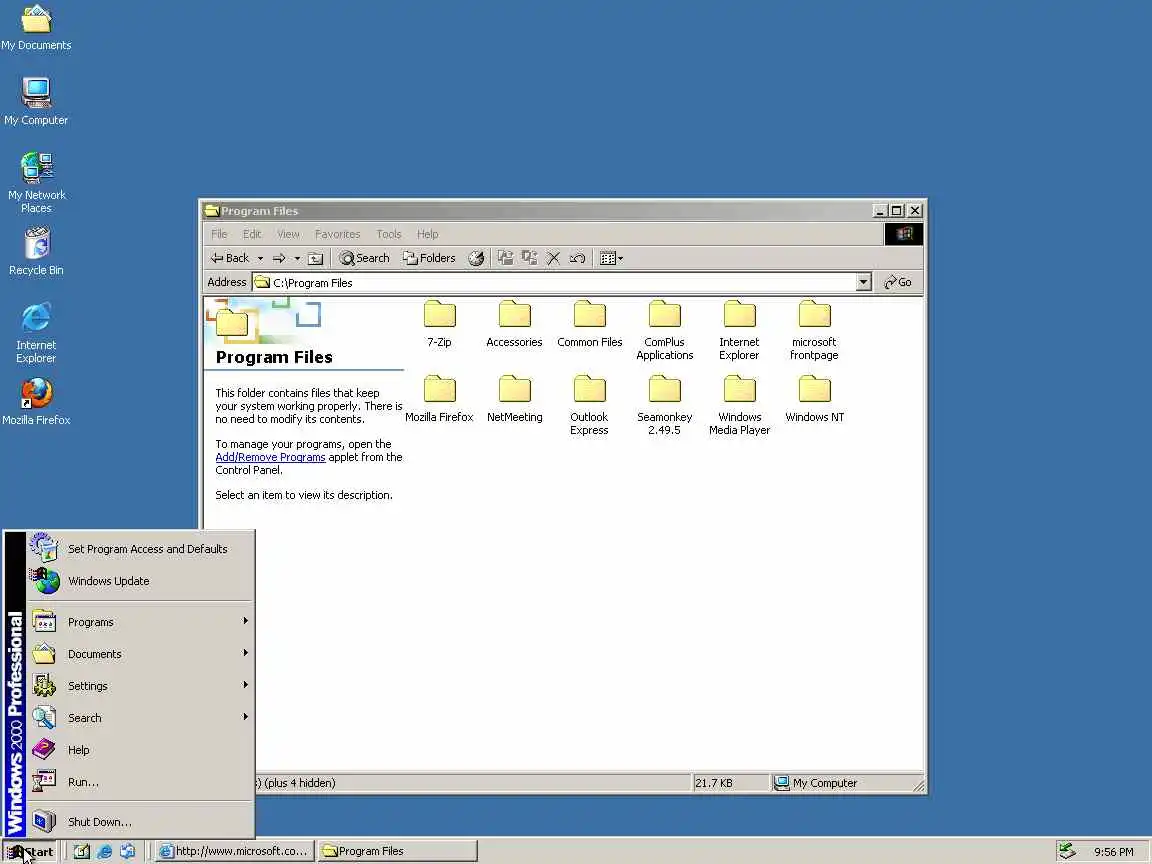Open the Forward button history dropdown

pyautogui.click(x=297, y=259)
